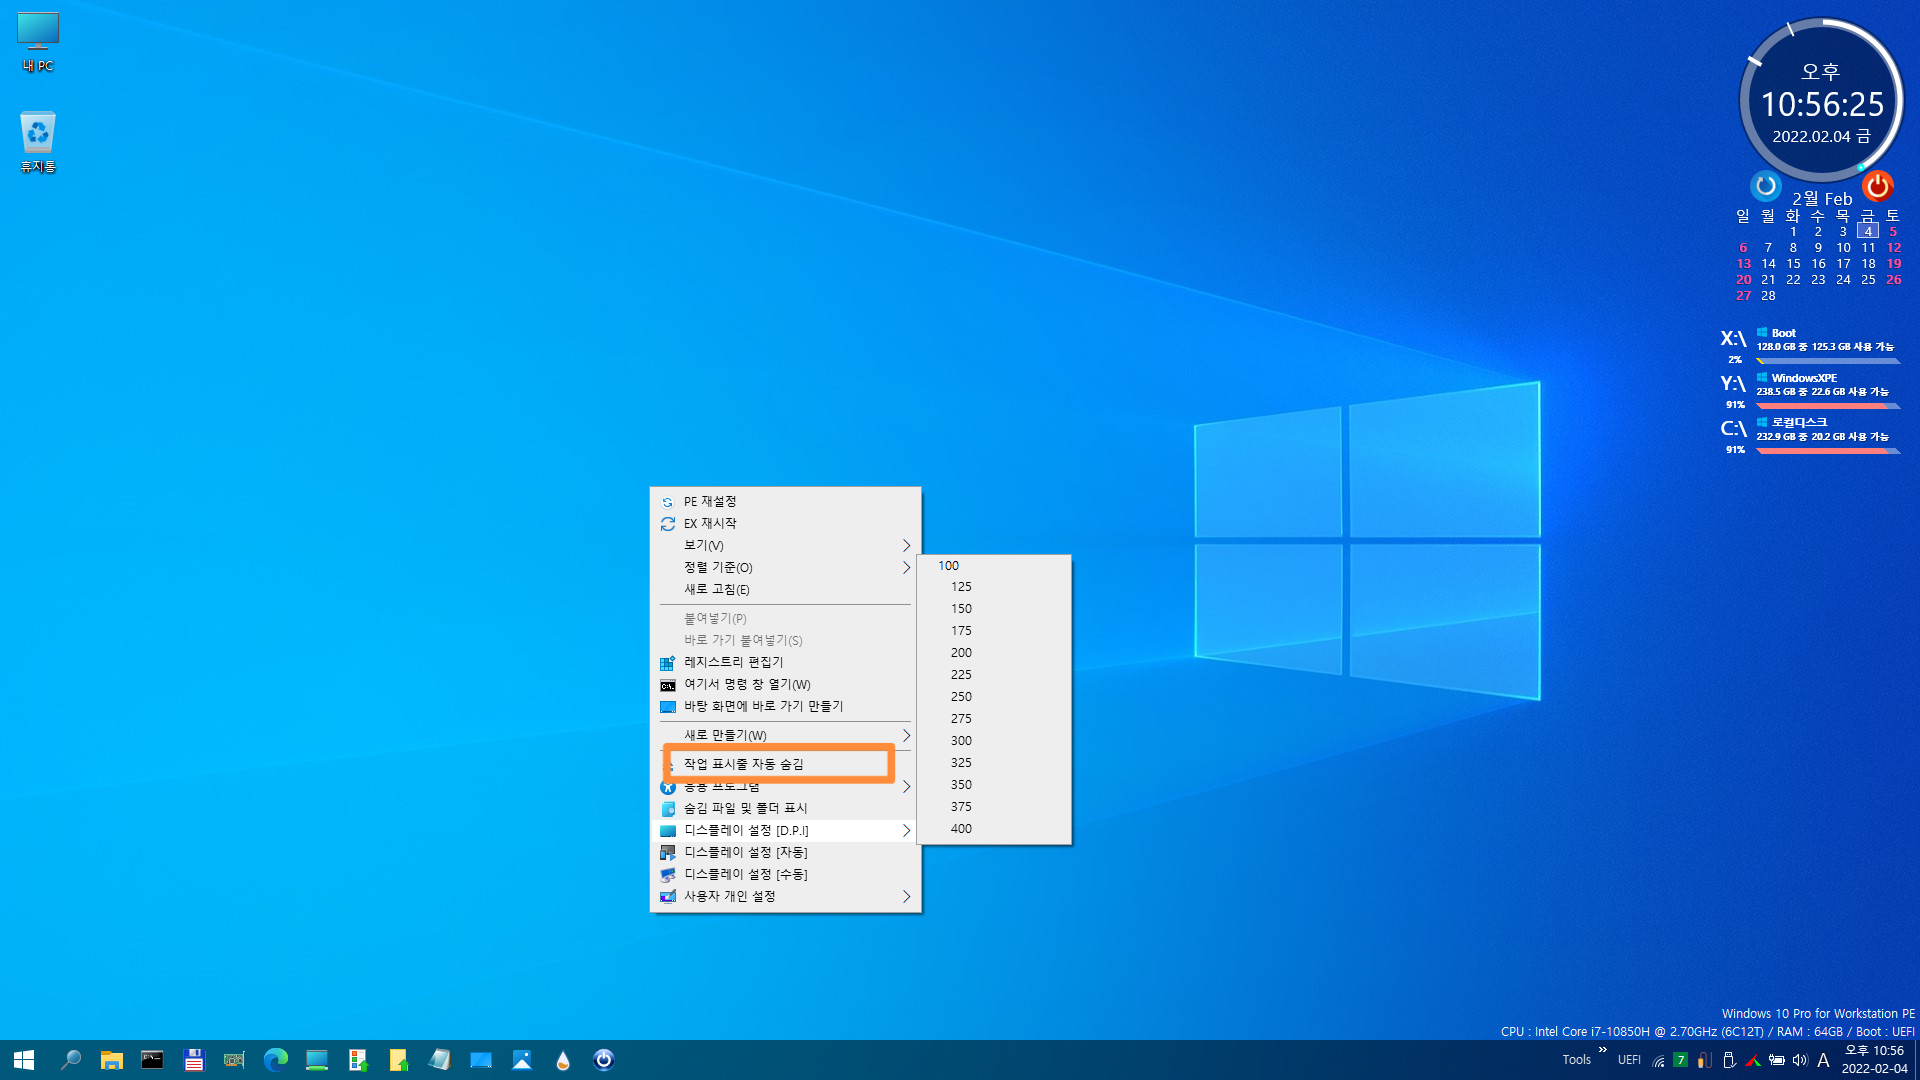Image resolution: width=1920 pixels, height=1080 pixels.
Task: Select DPI value 100
Action: (x=994, y=566)
